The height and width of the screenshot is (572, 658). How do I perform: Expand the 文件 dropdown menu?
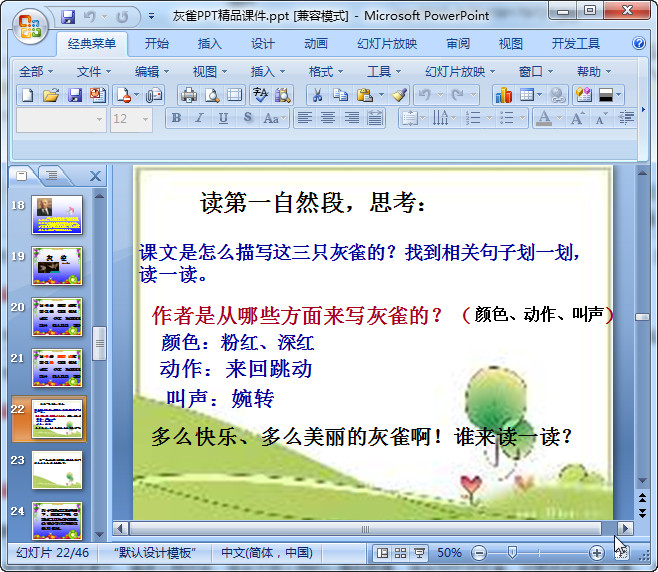pos(94,72)
